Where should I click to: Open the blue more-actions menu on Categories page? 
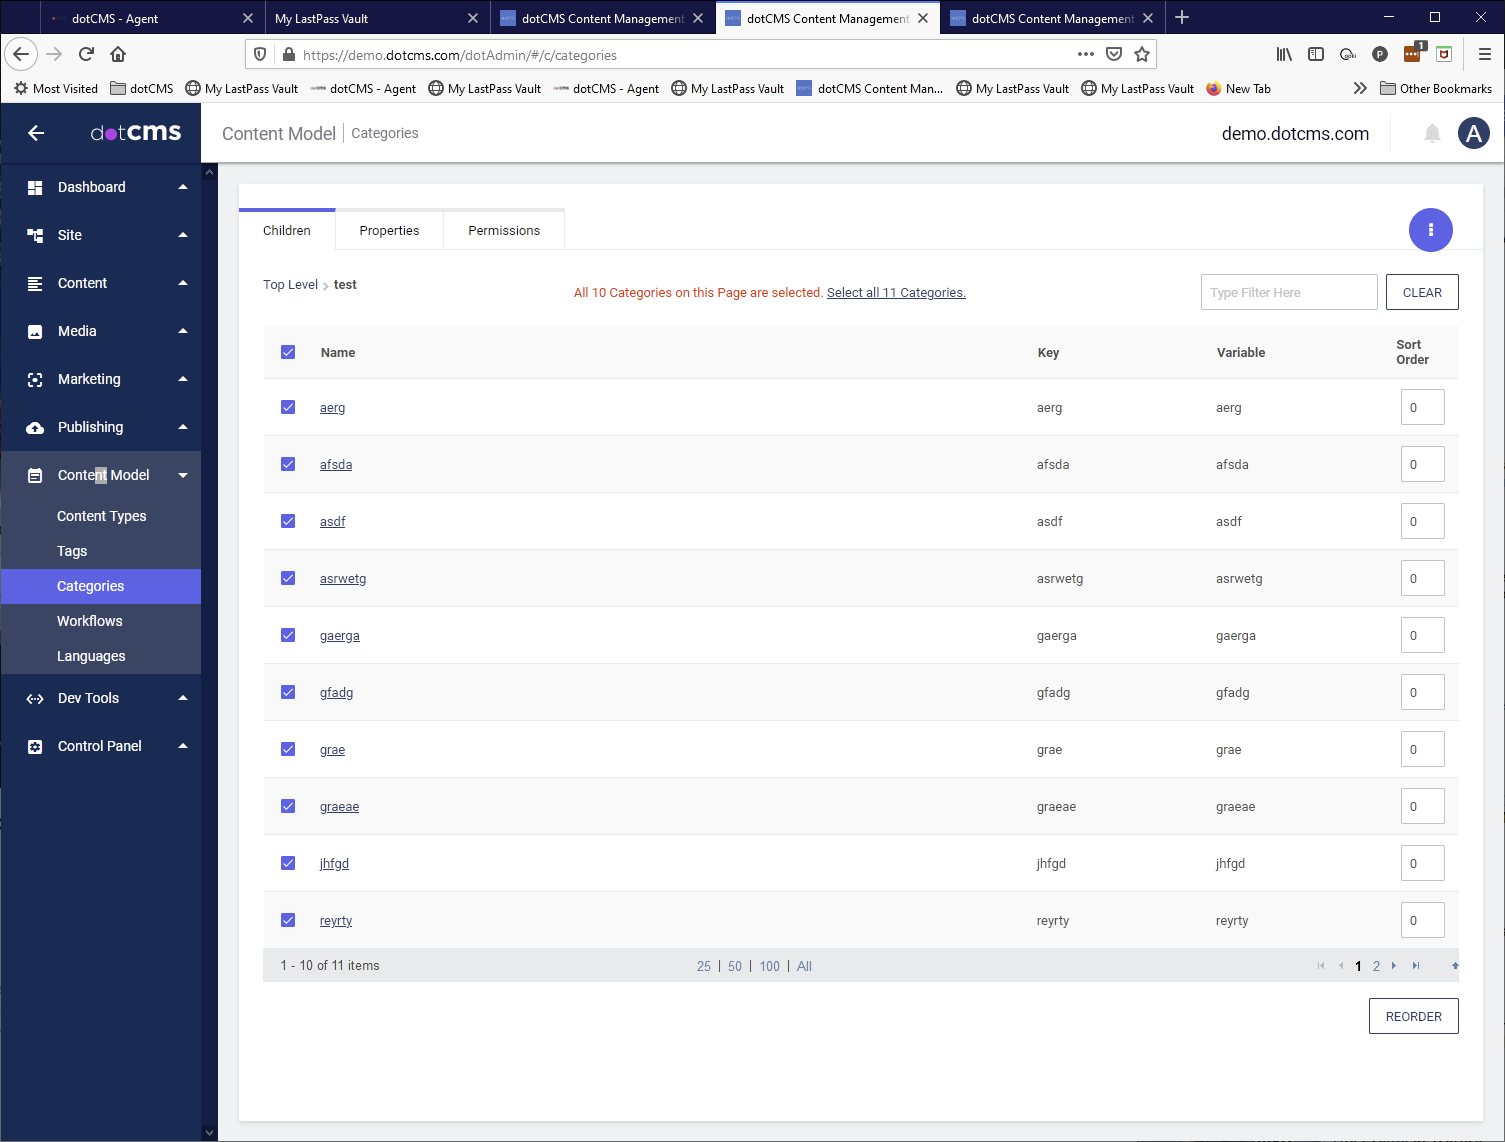[1431, 230]
